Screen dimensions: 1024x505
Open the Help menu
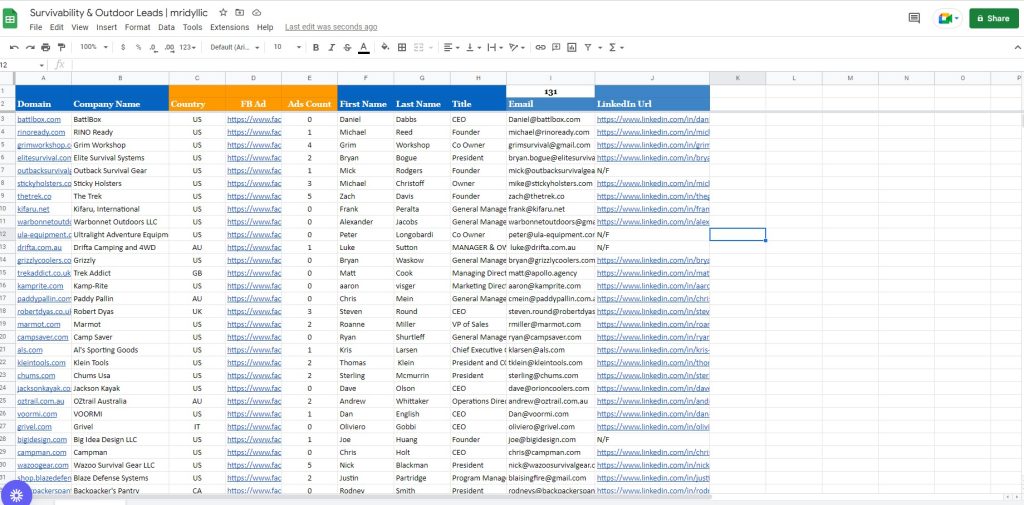(x=264, y=27)
